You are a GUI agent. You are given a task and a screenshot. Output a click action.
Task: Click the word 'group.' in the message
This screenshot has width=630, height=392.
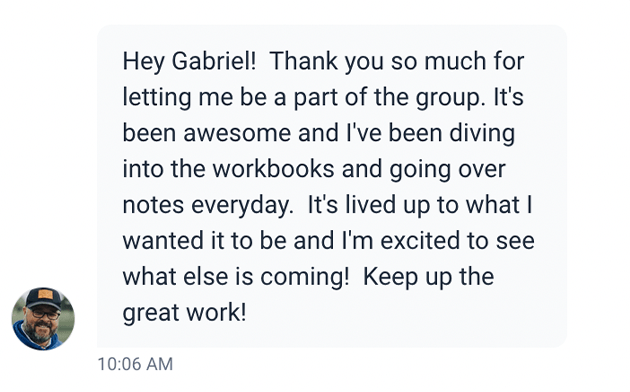(448, 98)
